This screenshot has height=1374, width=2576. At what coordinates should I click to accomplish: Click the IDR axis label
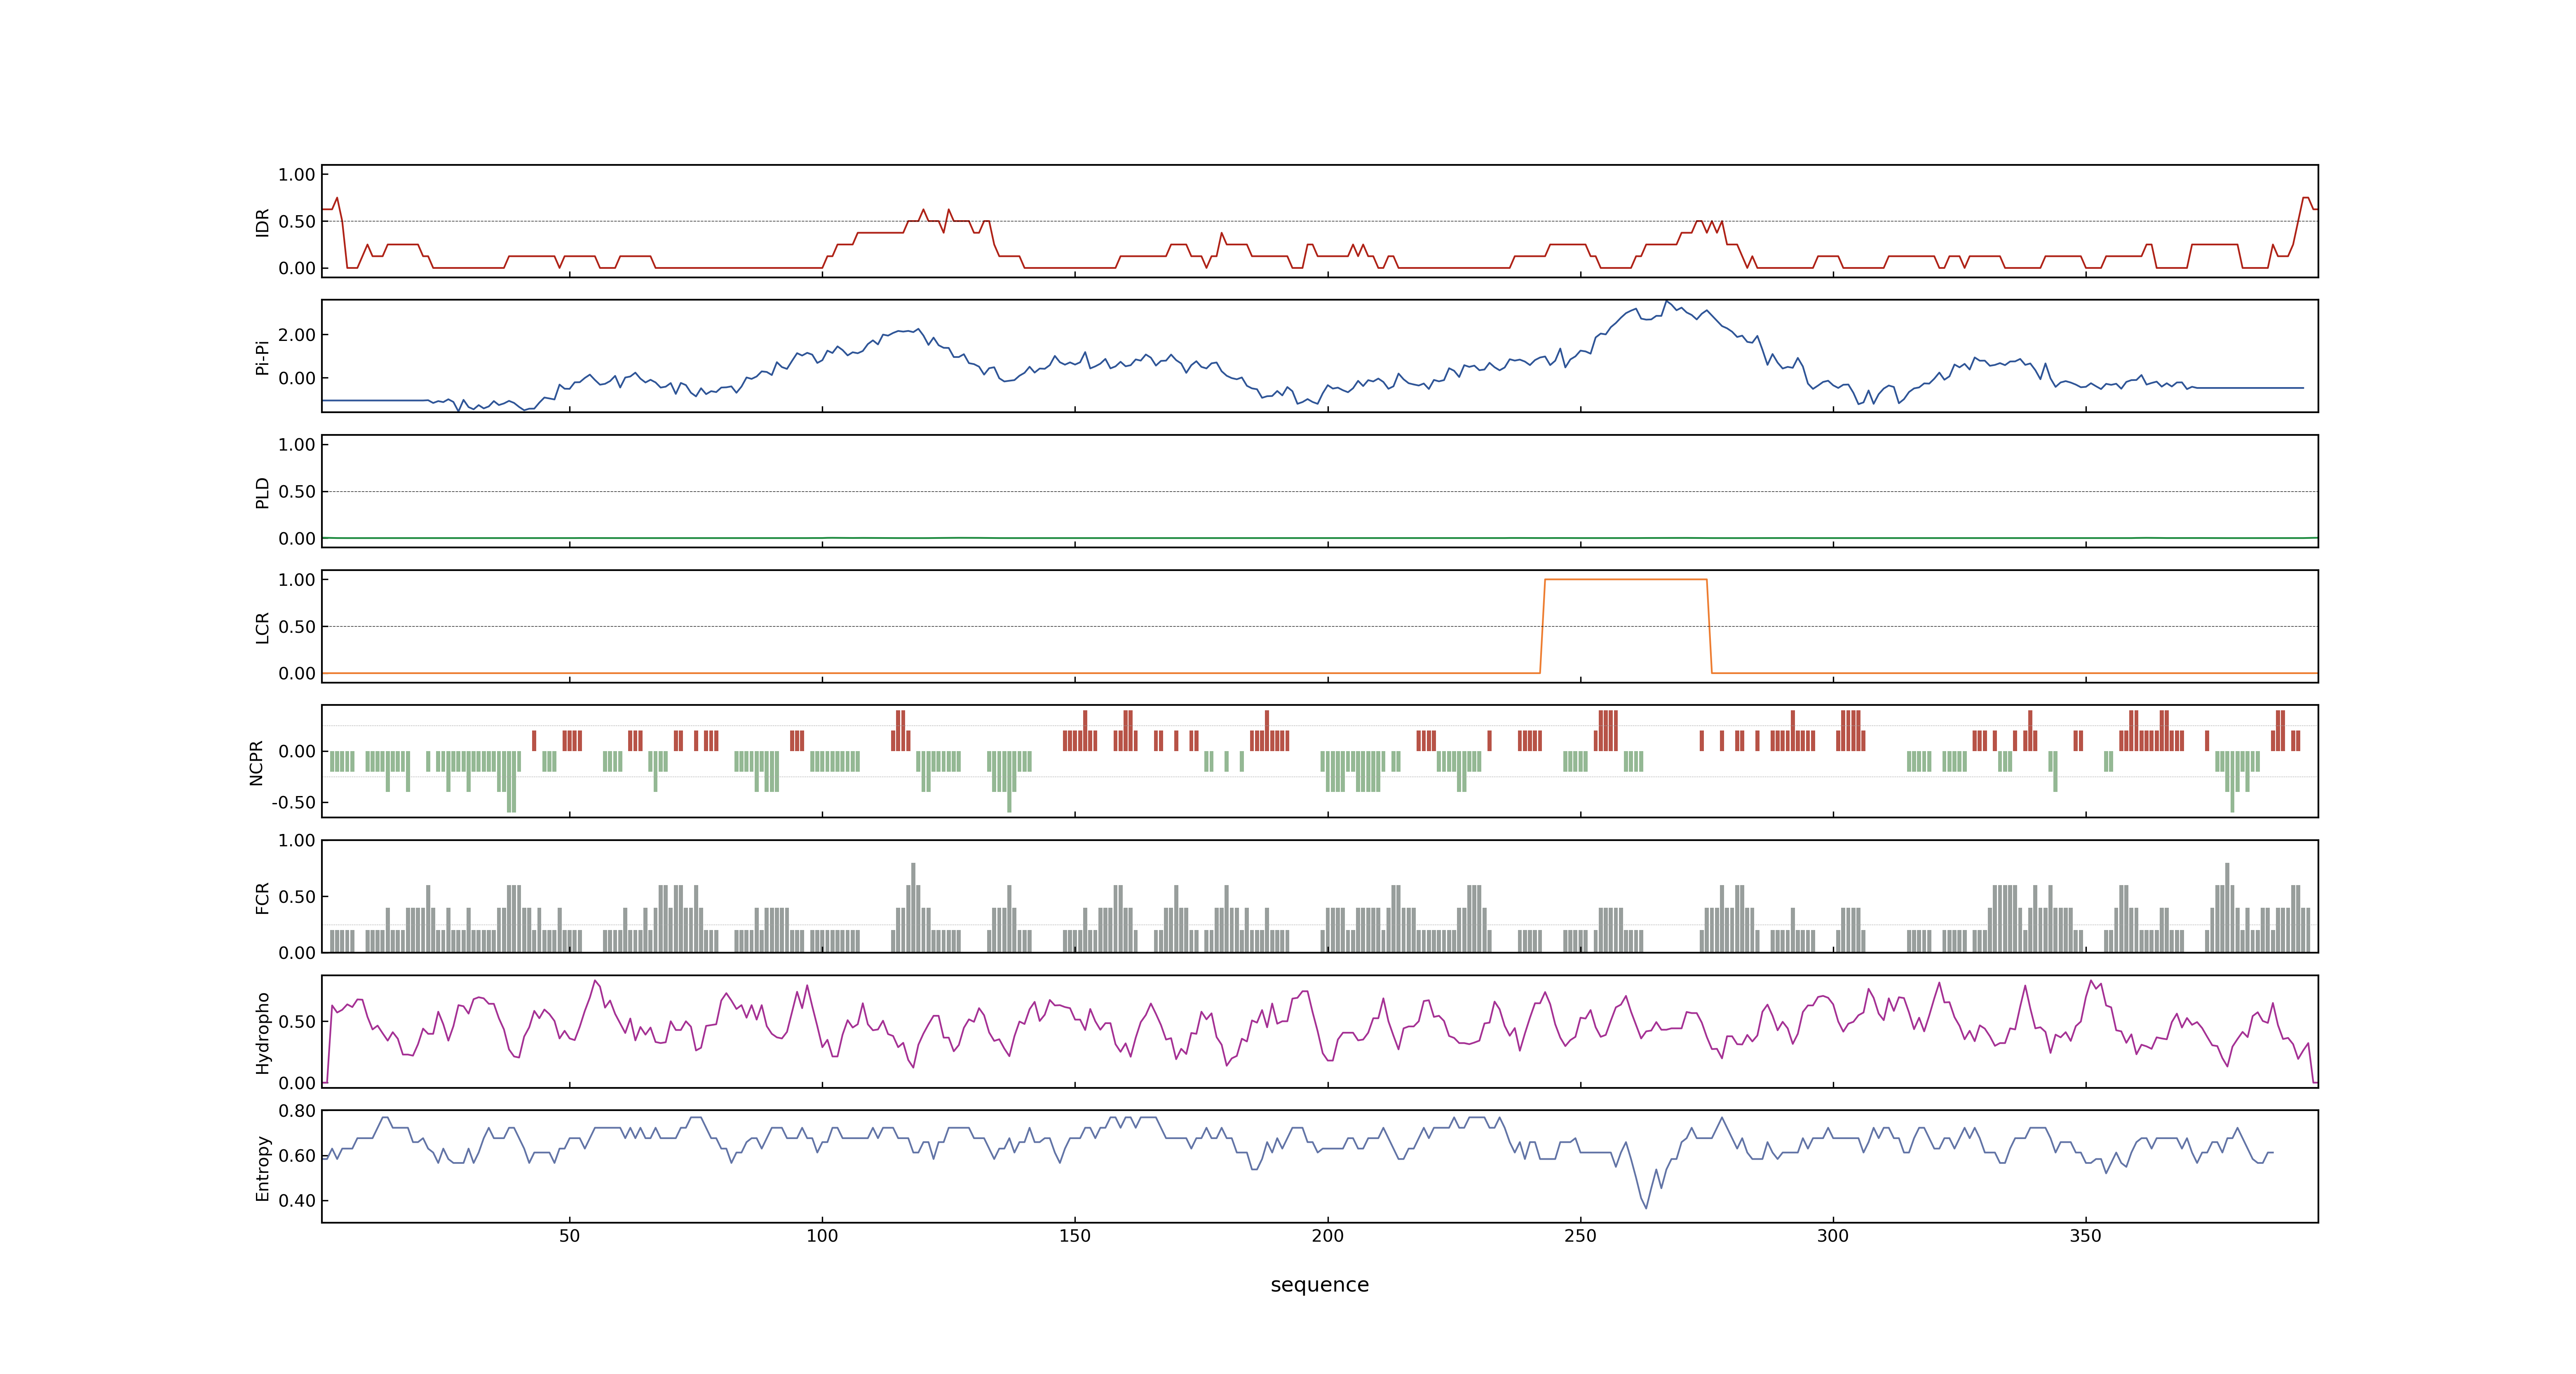pyautogui.click(x=262, y=222)
